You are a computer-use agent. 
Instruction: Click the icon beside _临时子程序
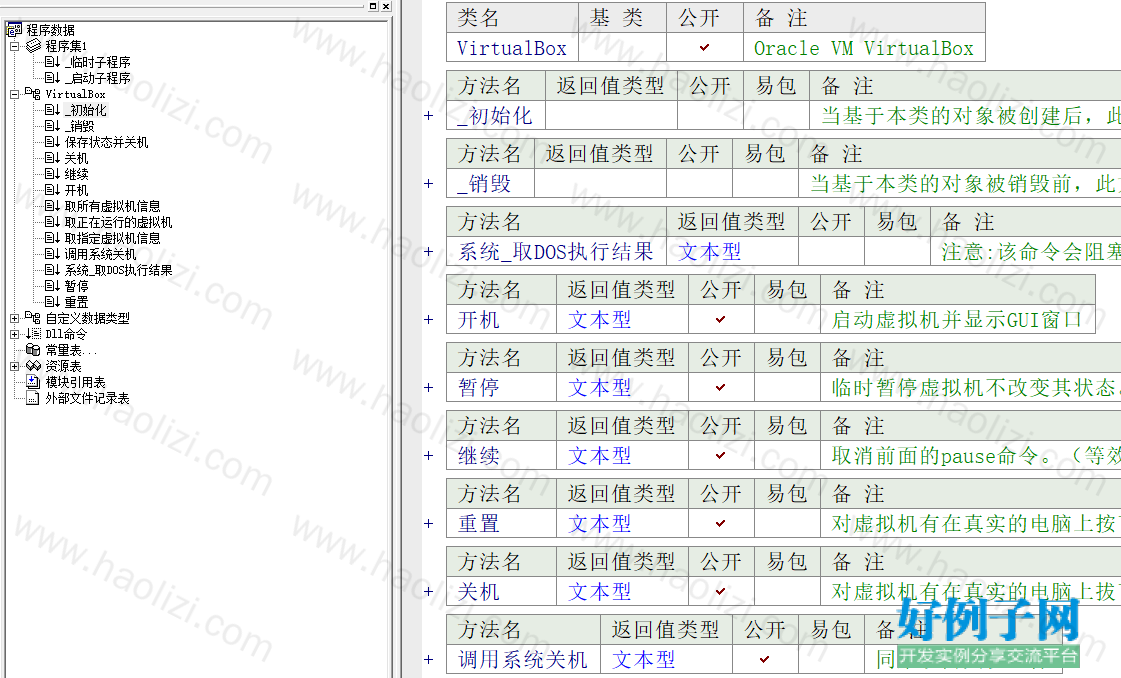(52, 62)
